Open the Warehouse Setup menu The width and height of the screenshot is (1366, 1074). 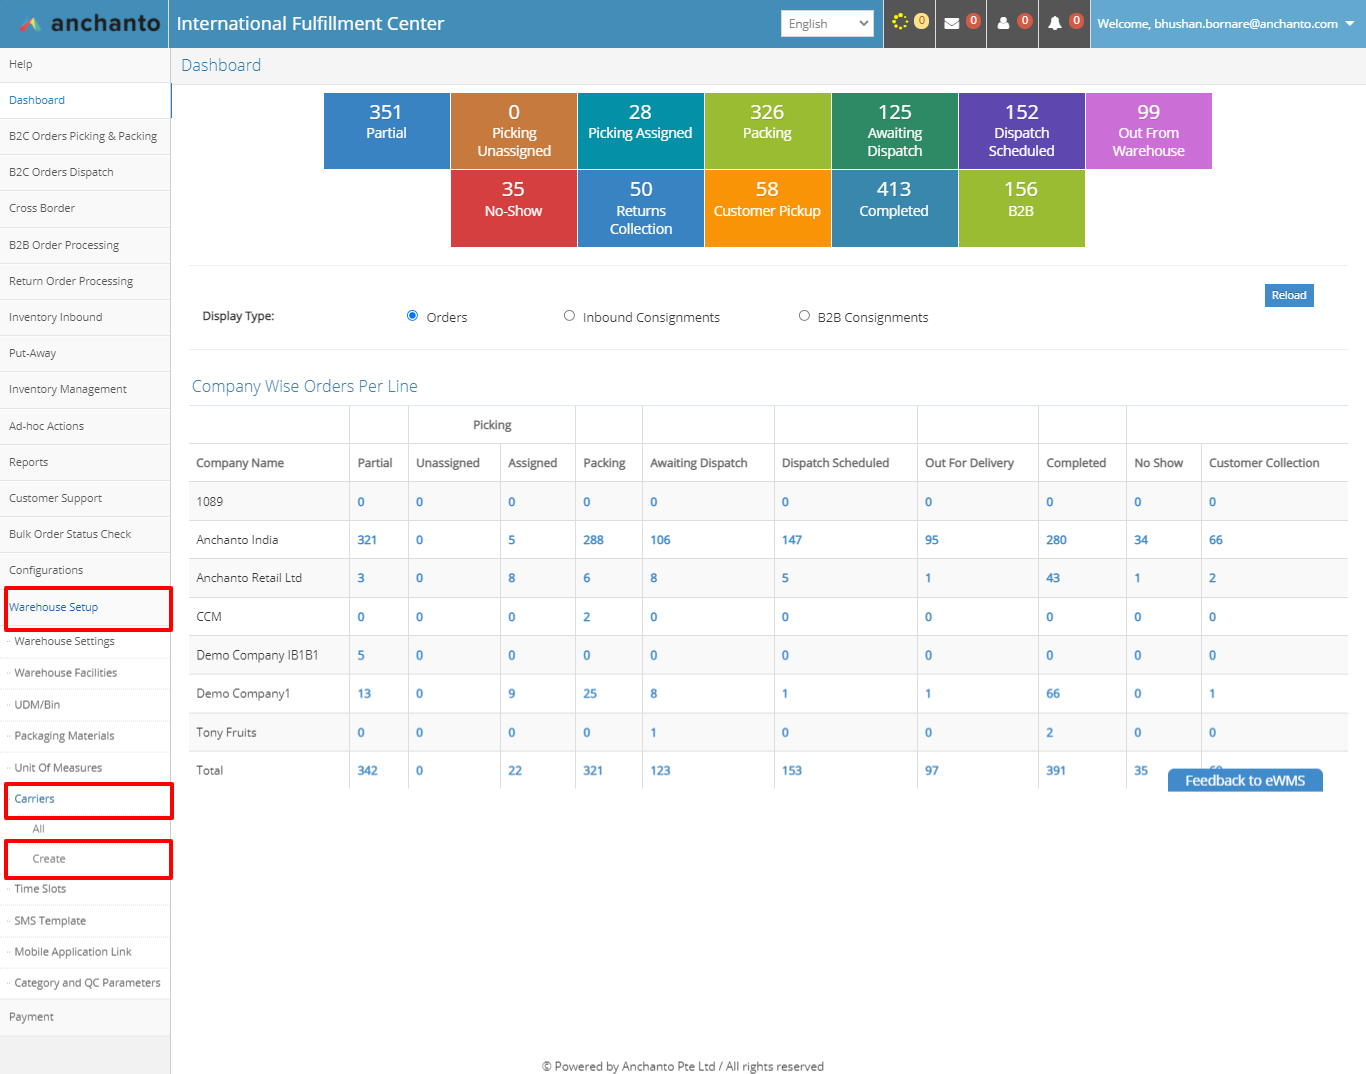[x=53, y=606]
